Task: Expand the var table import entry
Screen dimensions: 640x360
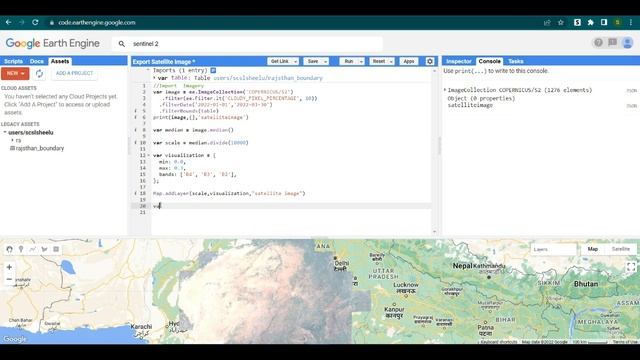Action: (x=154, y=78)
